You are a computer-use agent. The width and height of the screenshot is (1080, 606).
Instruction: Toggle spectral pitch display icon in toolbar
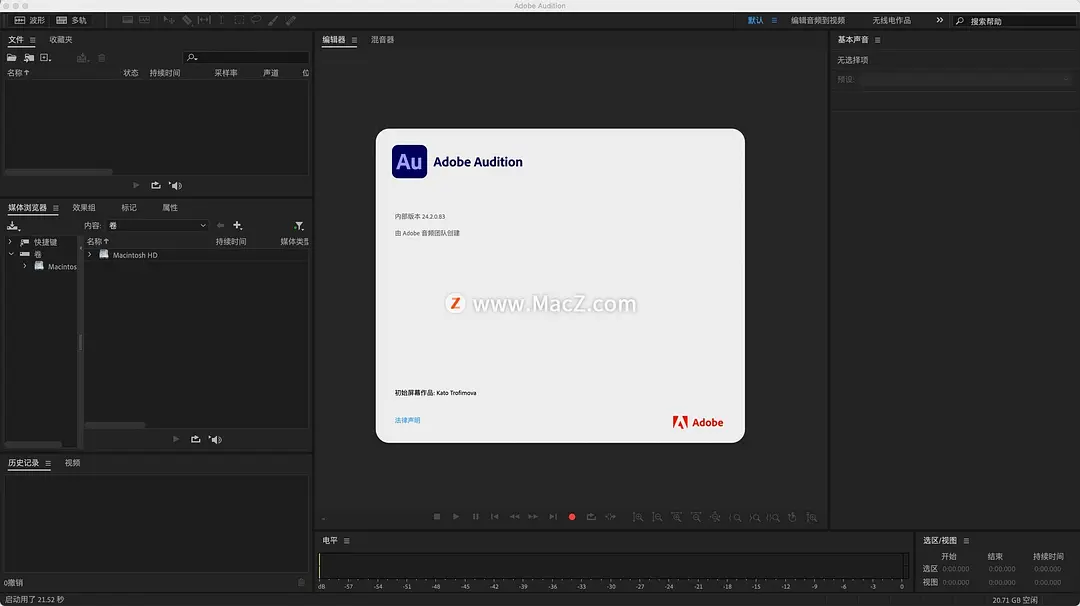[x=145, y=20]
